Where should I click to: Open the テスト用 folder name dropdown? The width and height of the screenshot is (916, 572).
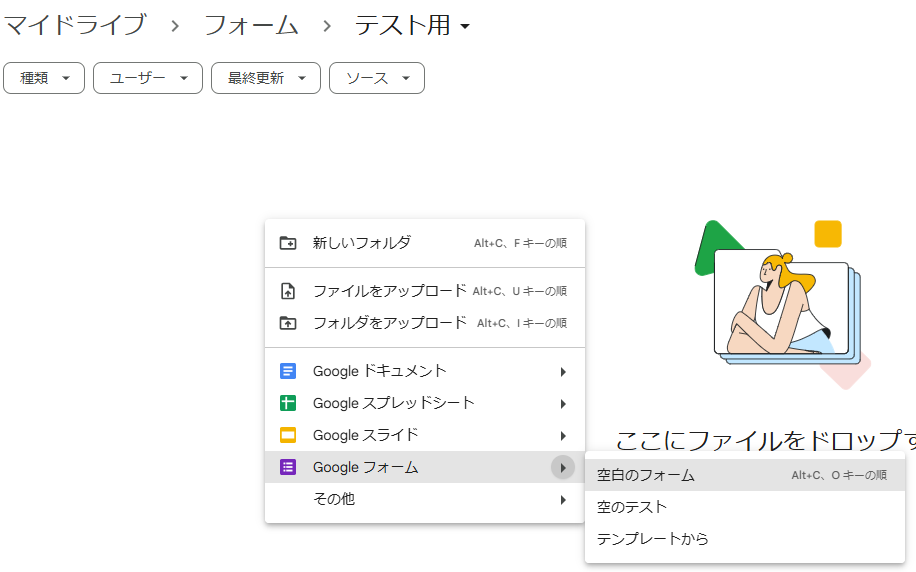tap(465, 26)
